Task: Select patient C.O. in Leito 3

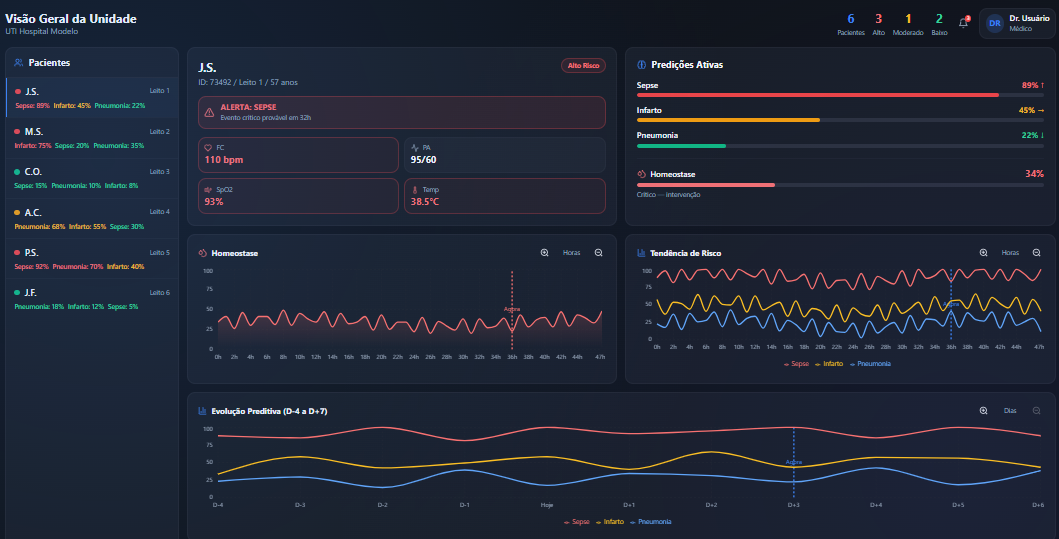Action: 93,178
